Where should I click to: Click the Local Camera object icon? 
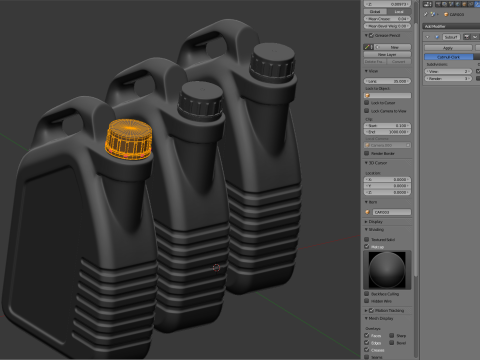[x=368, y=145]
